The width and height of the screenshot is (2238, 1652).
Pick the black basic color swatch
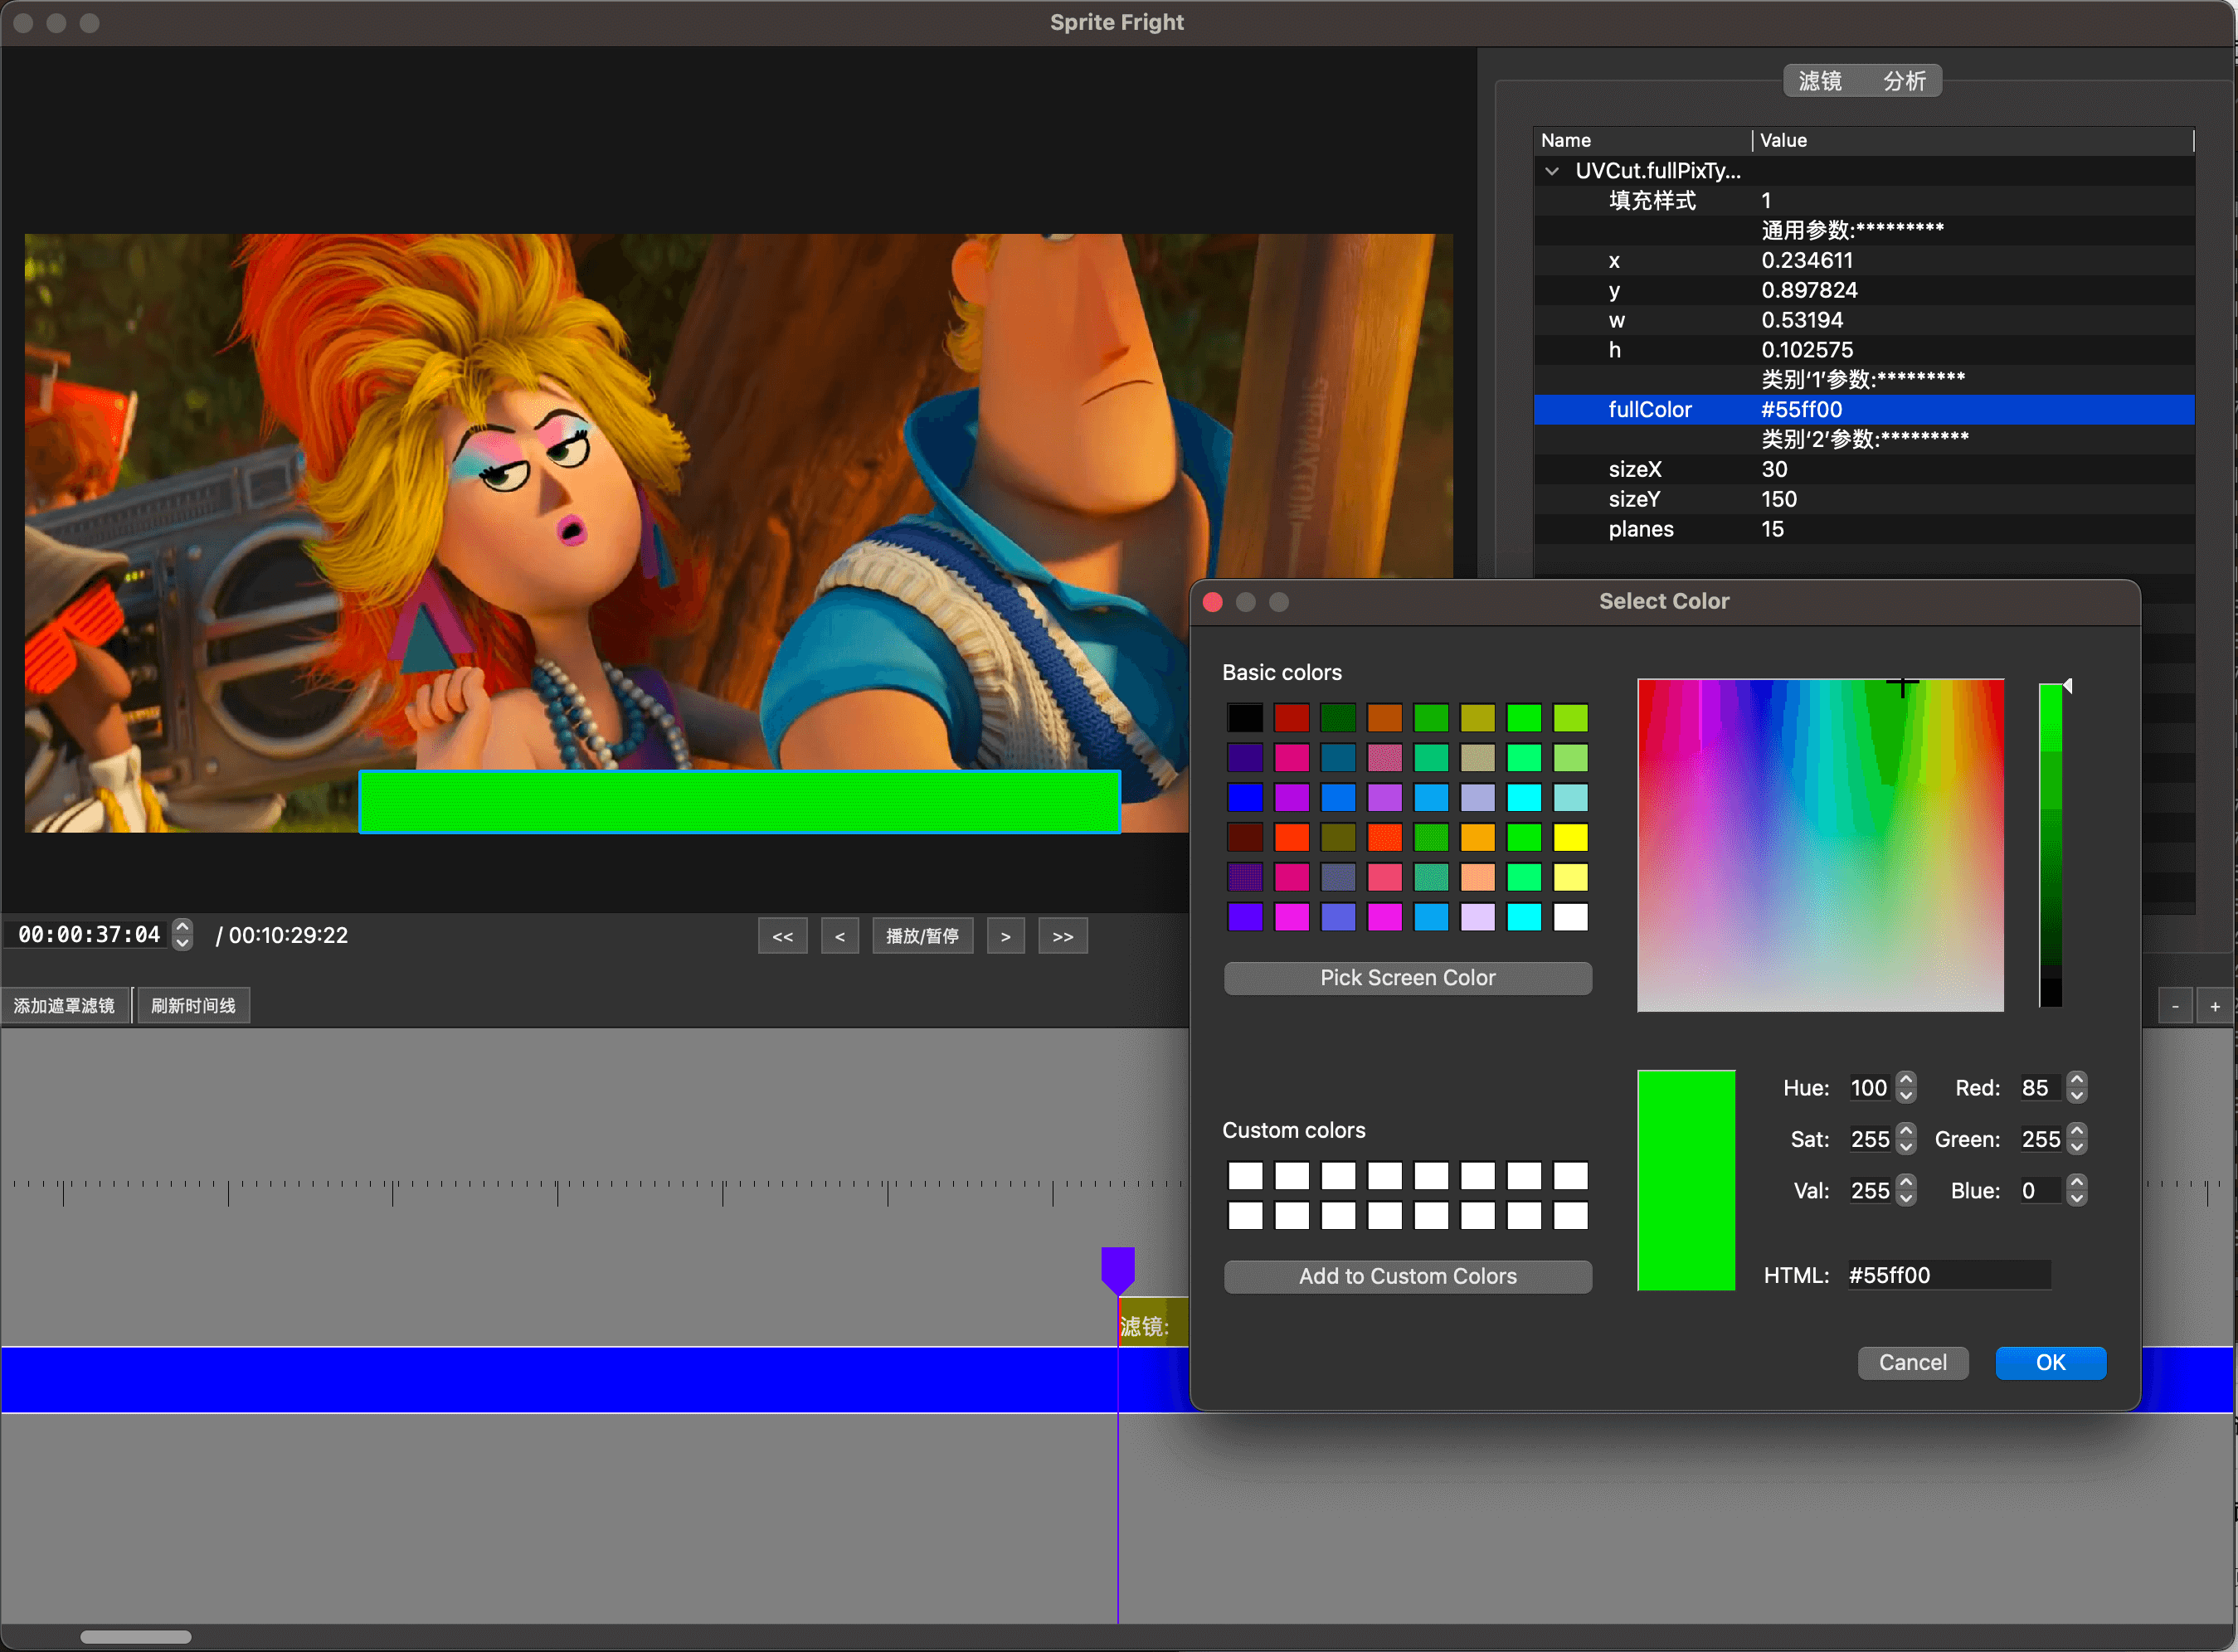point(1245,718)
